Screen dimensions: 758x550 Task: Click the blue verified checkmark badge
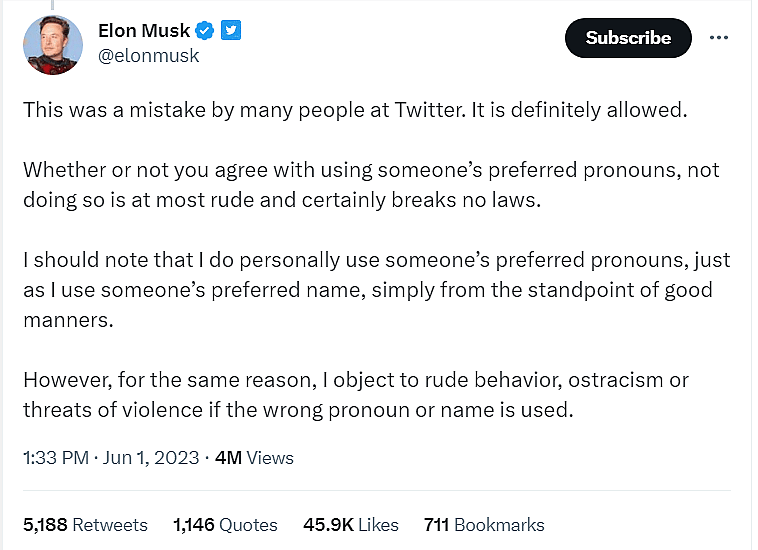[205, 31]
